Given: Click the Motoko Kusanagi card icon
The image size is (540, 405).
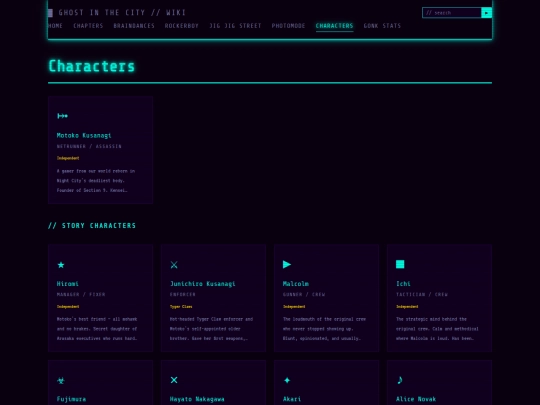Looking at the screenshot, I should pos(62,116).
